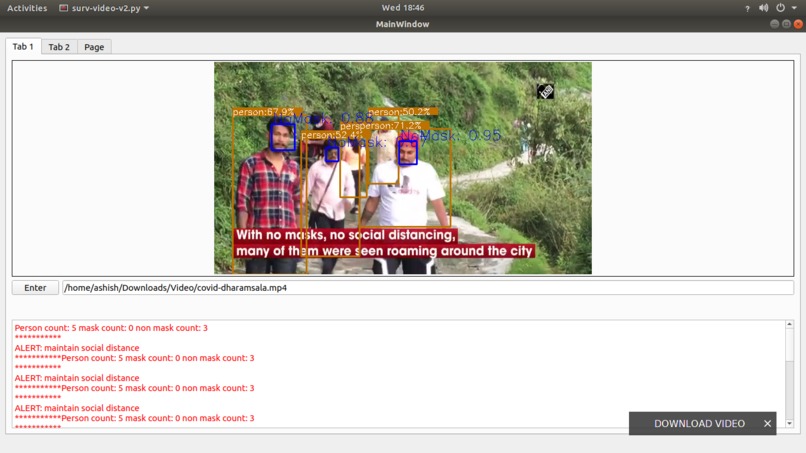The image size is (806, 453).
Task: Open the surv-video-v2.py app menu
Action: click(104, 8)
